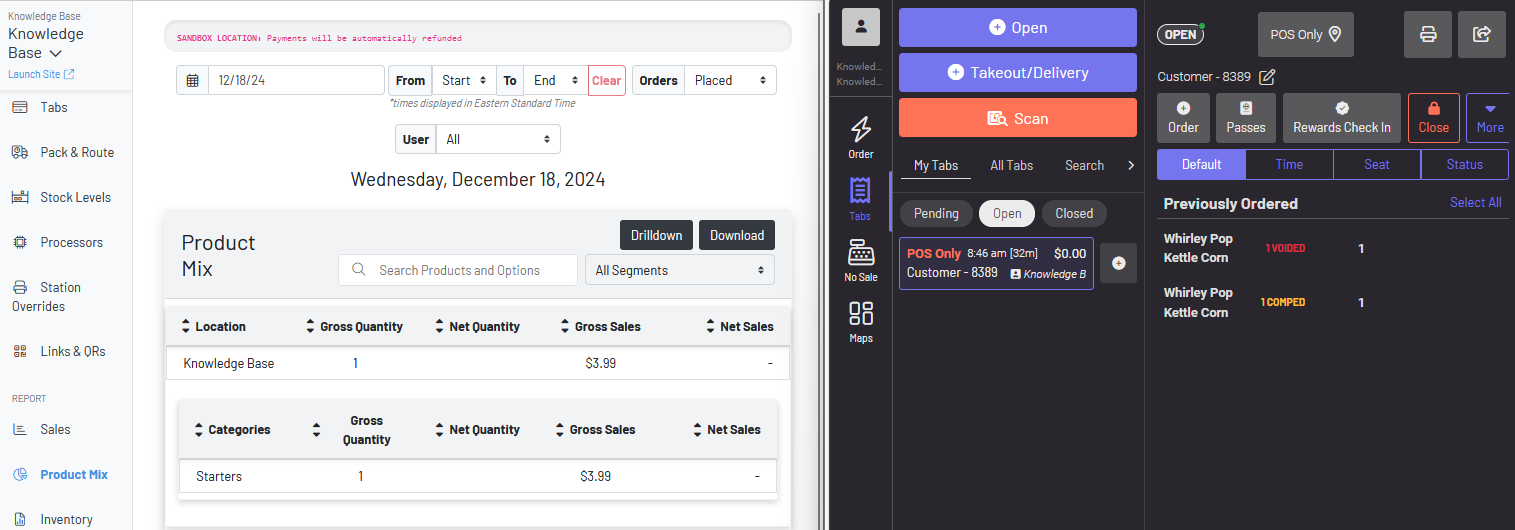Click the Drilldown button

pos(656,235)
